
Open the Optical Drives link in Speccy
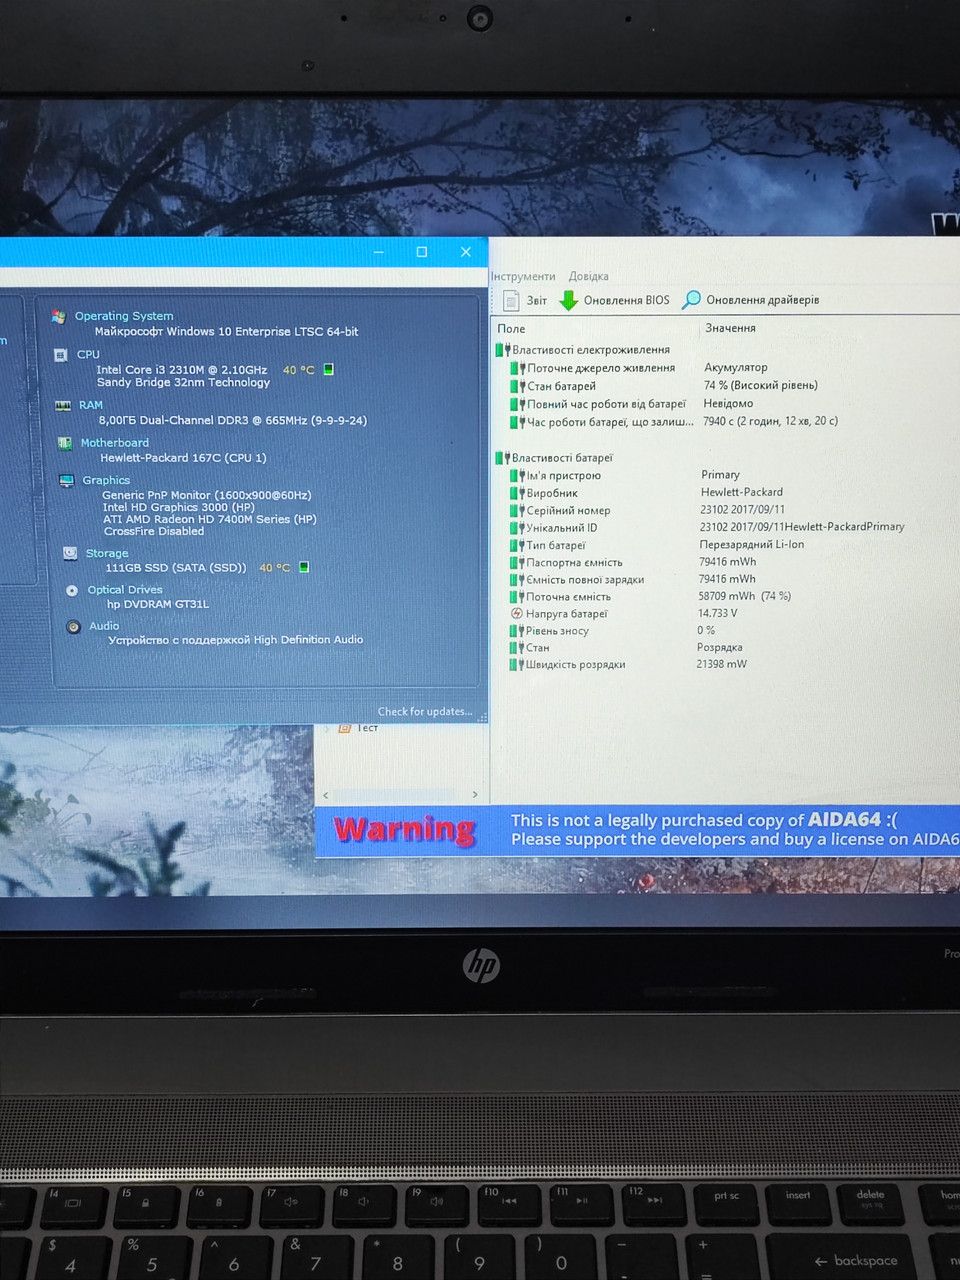pyautogui.click(x=125, y=590)
